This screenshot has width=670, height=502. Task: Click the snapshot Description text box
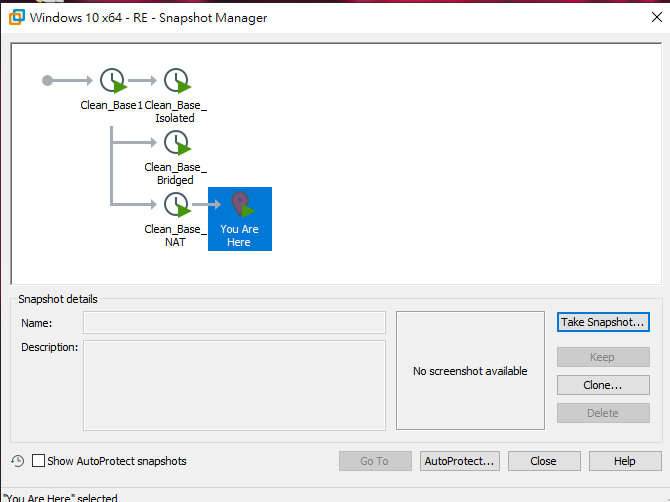(234, 385)
